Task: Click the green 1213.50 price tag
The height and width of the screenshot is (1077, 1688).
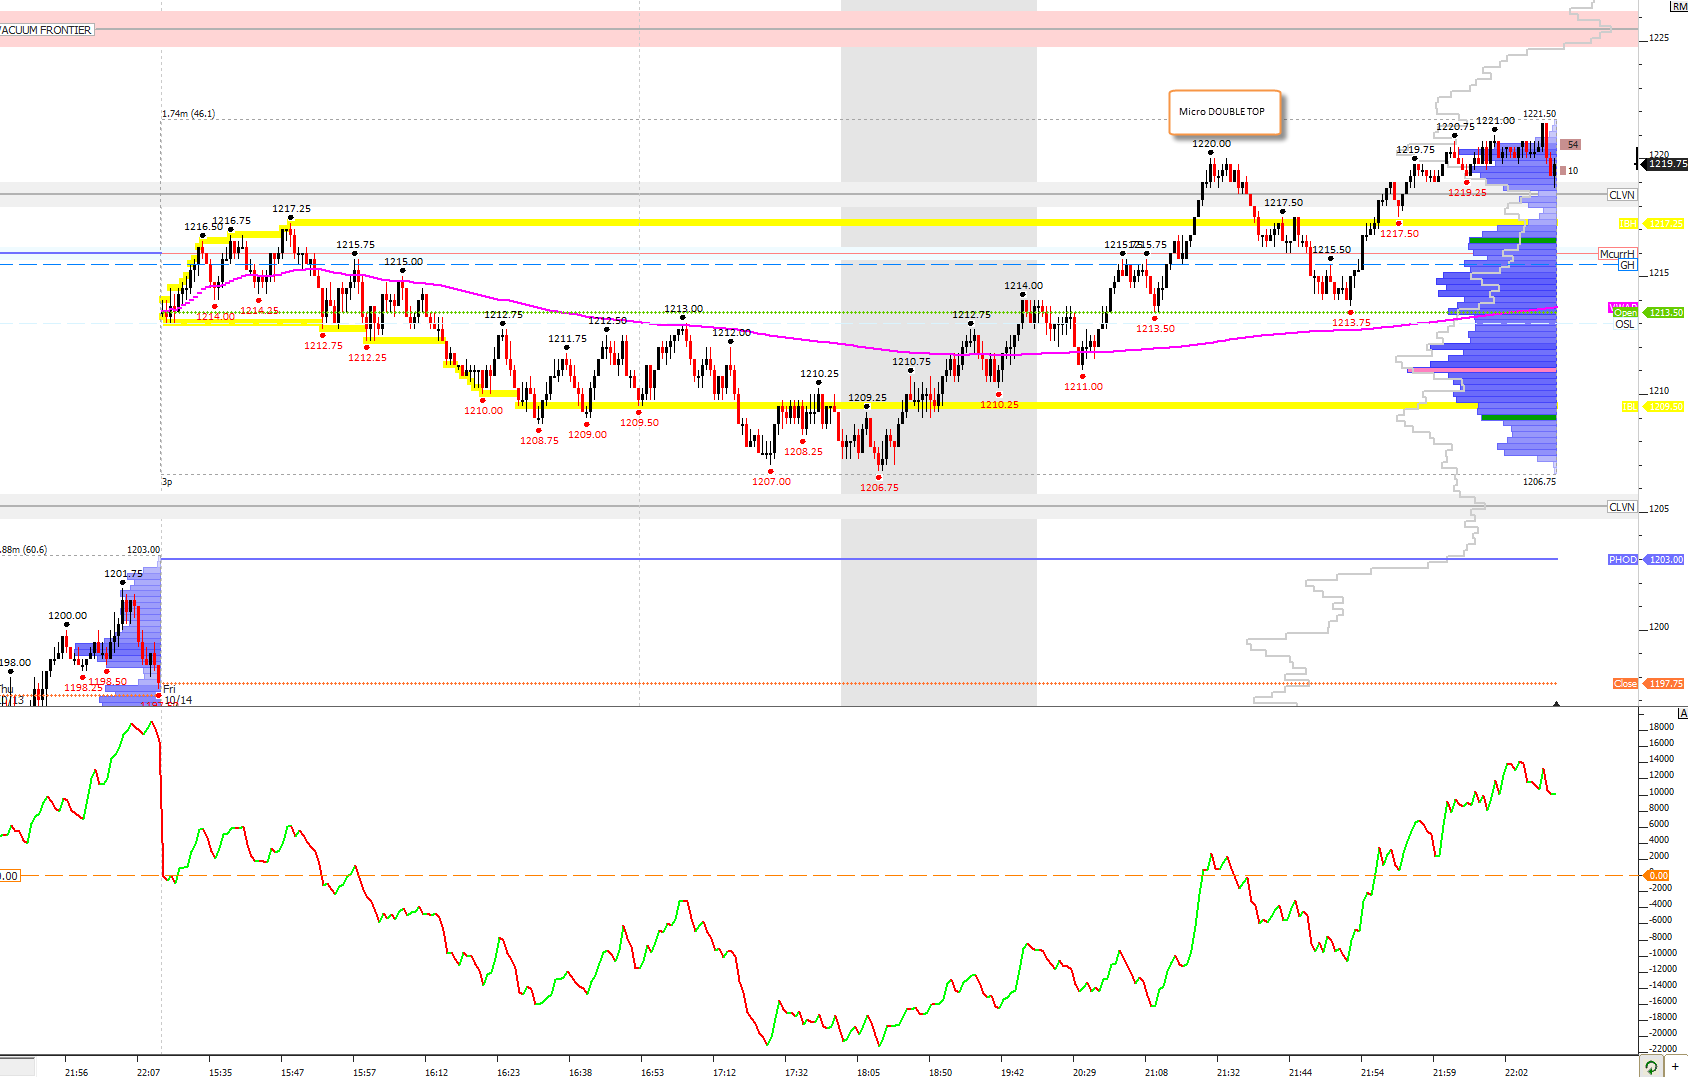Action: pyautogui.click(x=1665, y=313)
